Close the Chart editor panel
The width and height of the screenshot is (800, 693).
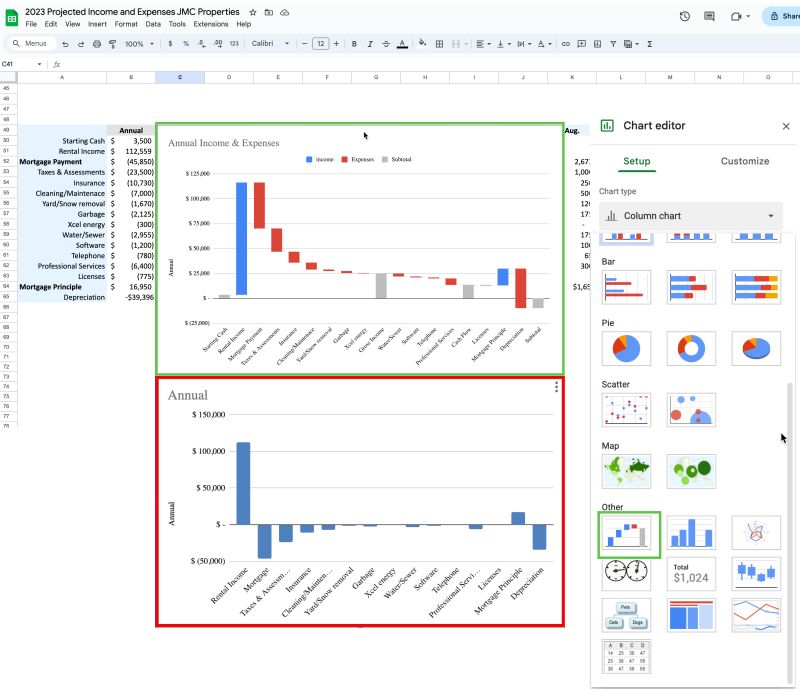pyautogui.click(x=785, y=126)
